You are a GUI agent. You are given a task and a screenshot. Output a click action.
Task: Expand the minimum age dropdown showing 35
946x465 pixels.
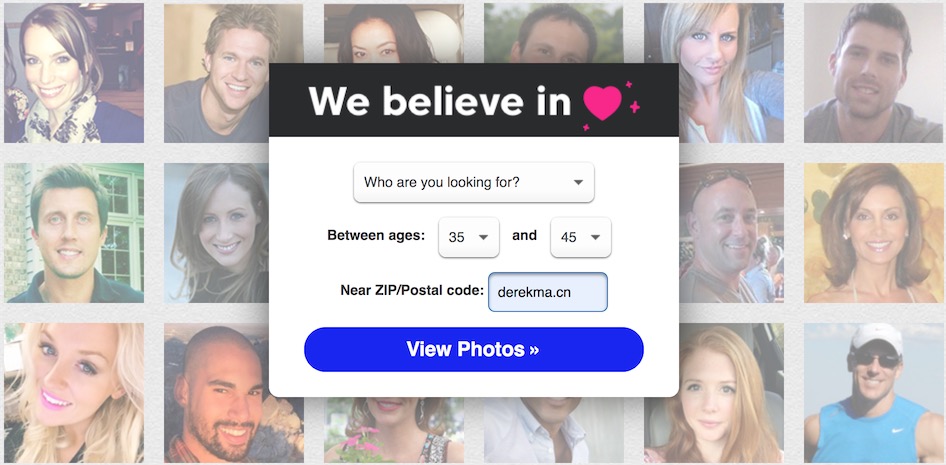pyautogui.click(x=469, y=237)
